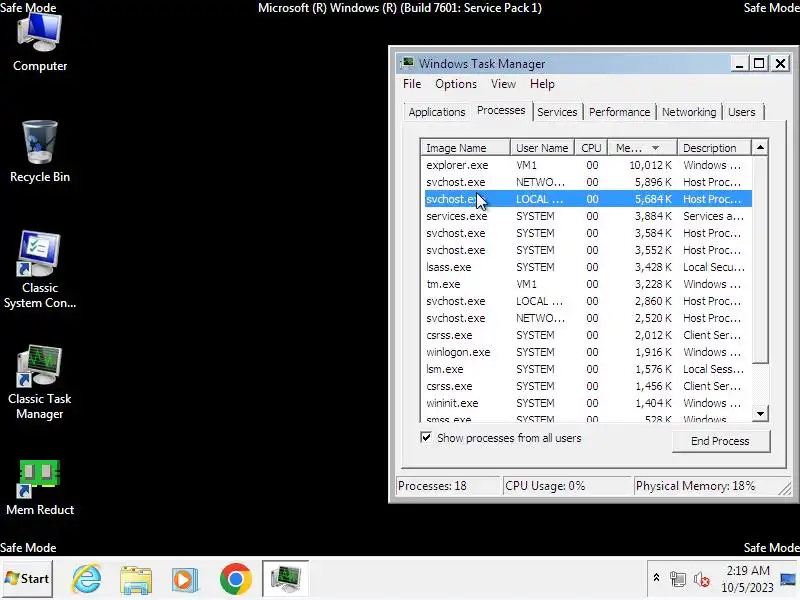Viewport: 800px width, 600px height.
Task: Select csrss.exe row using 1,456 K
Action: (x=587, y=386)
